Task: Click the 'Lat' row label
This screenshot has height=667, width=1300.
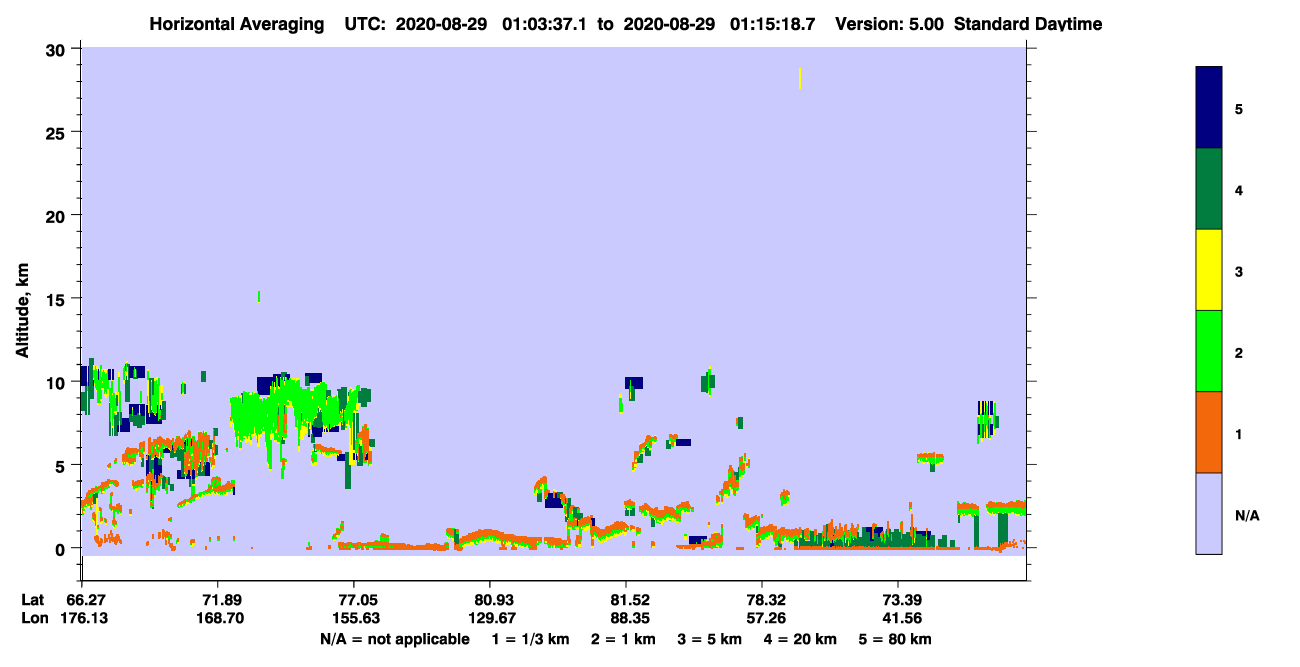Action: 33,600
